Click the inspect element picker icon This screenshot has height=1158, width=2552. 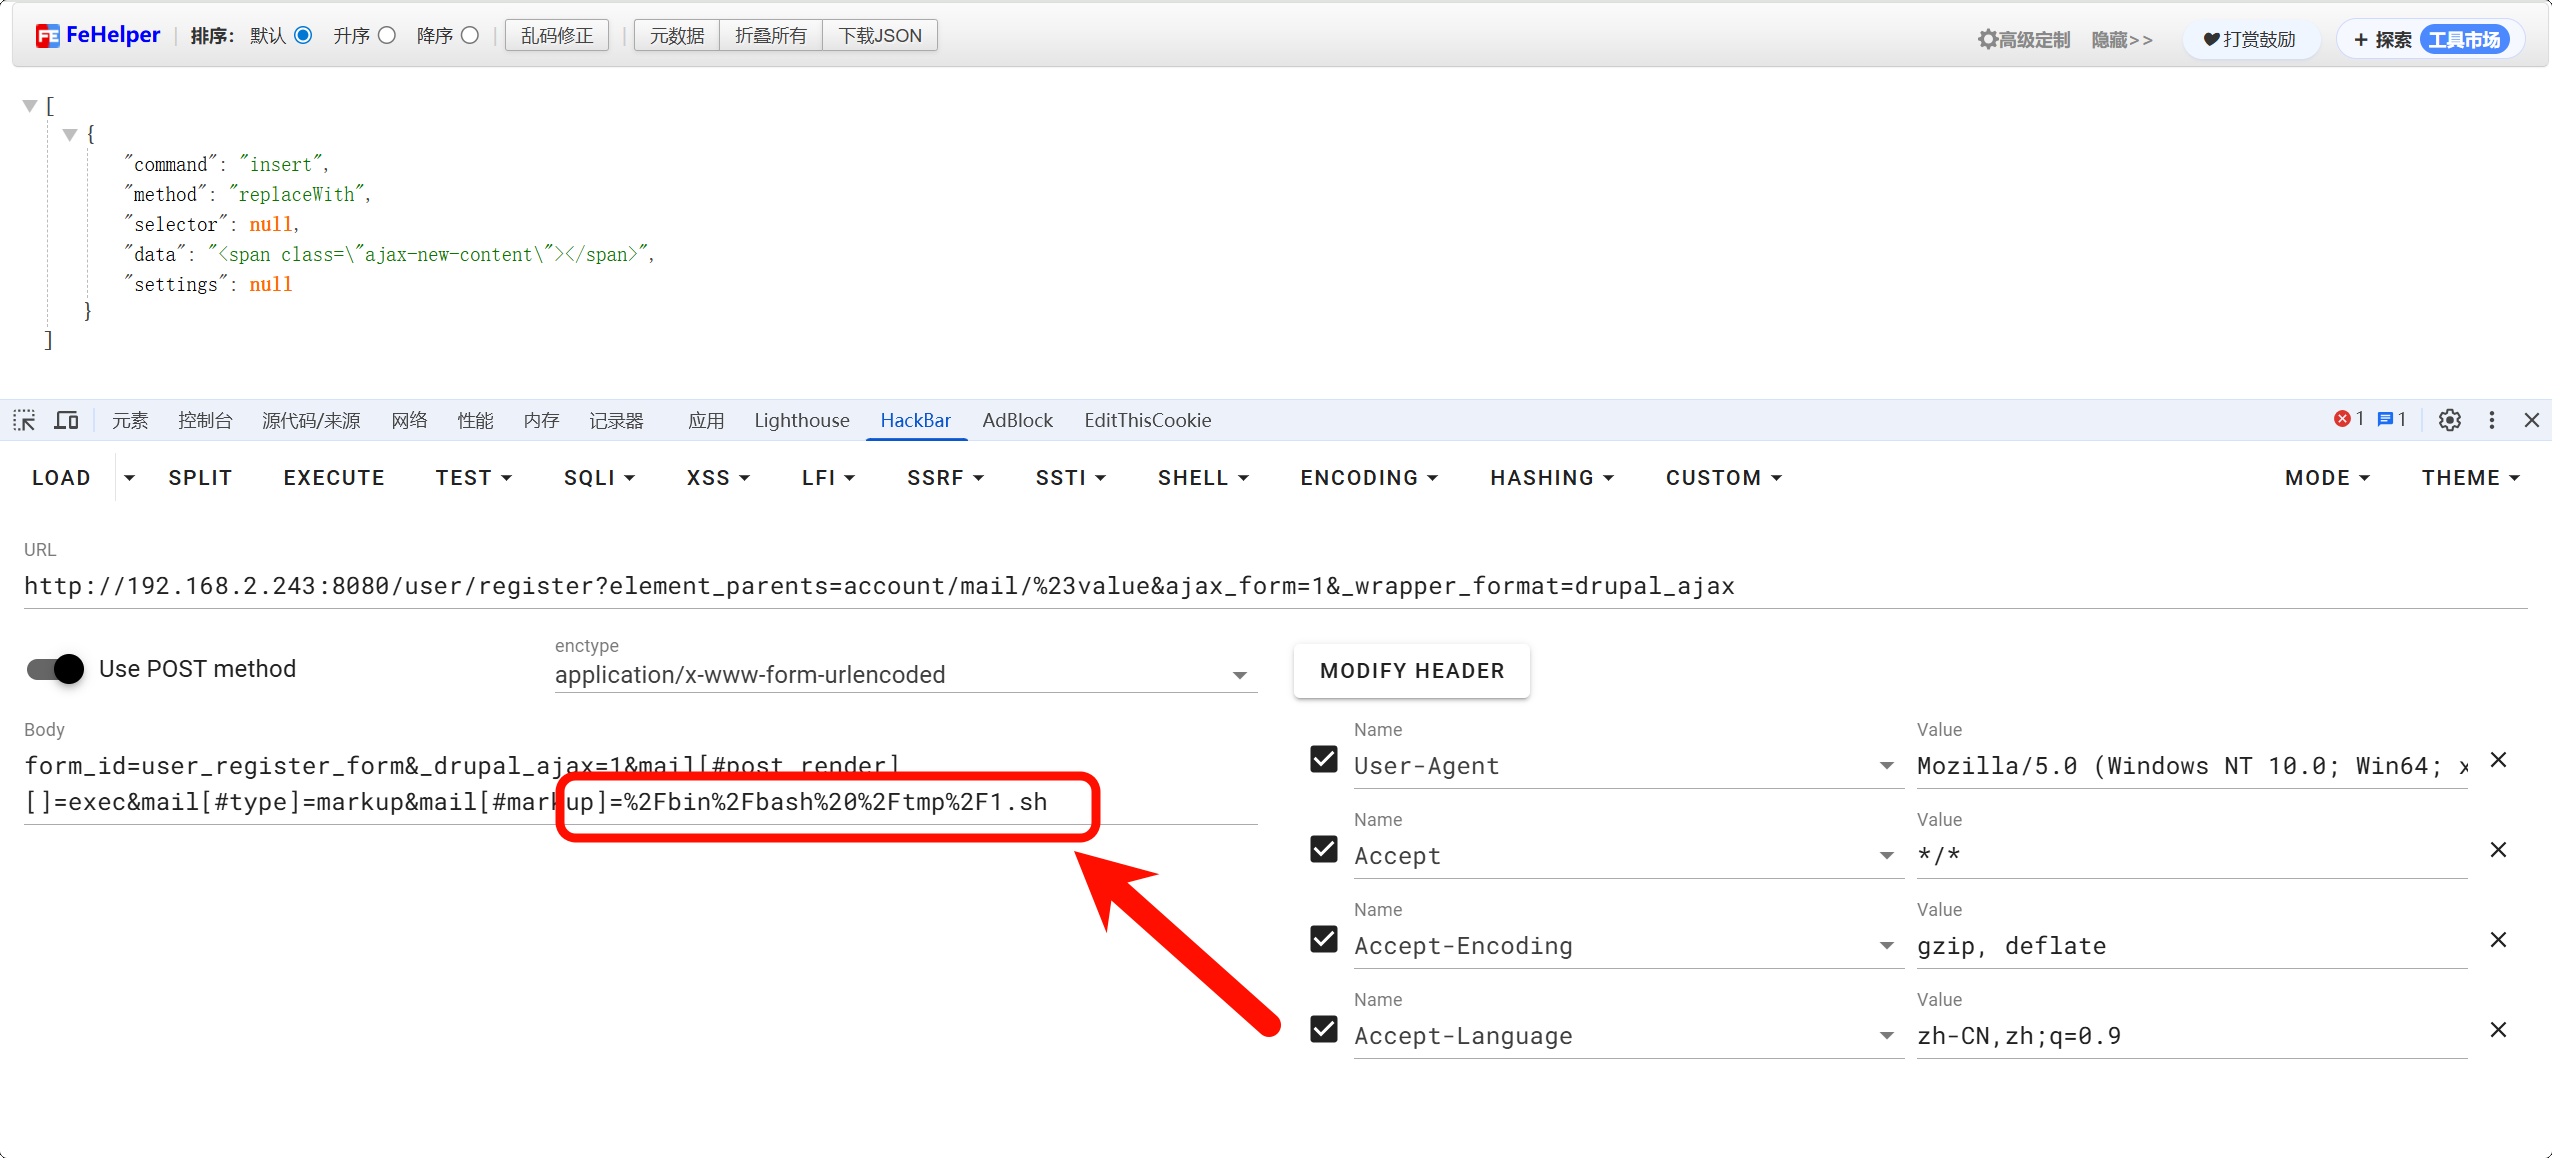pyautogui.click(x=24, y=420)
